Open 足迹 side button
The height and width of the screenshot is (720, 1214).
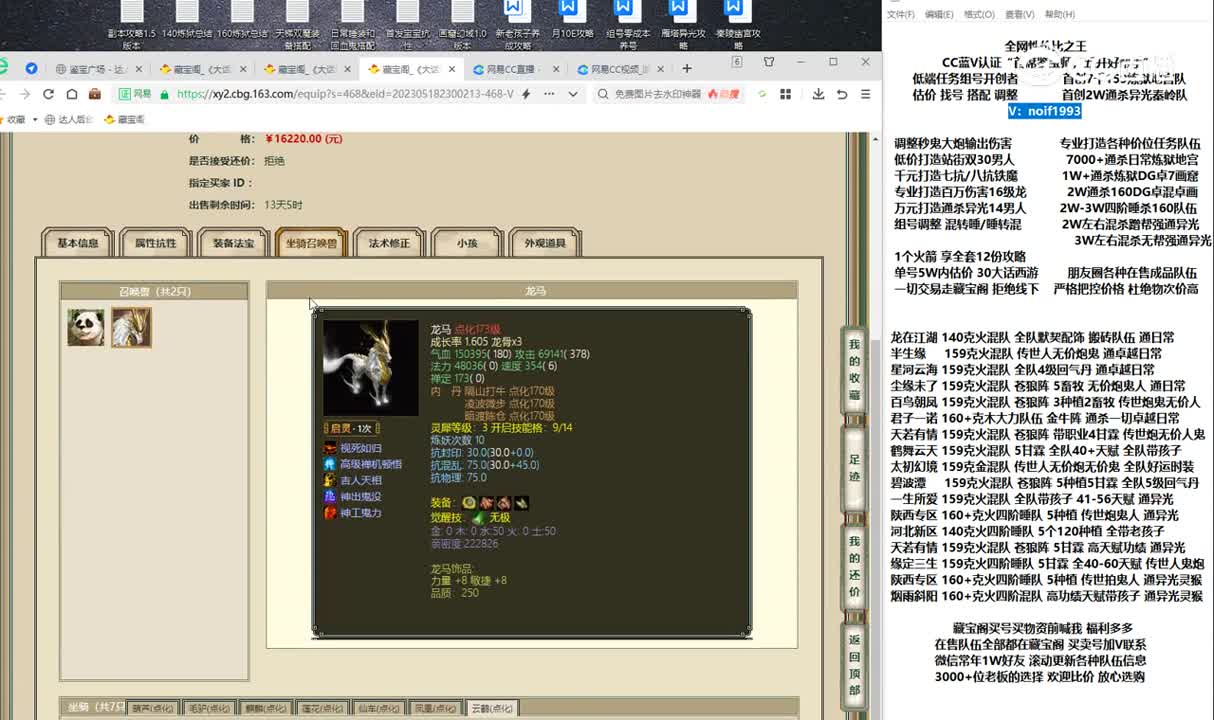tap(854, 468)
